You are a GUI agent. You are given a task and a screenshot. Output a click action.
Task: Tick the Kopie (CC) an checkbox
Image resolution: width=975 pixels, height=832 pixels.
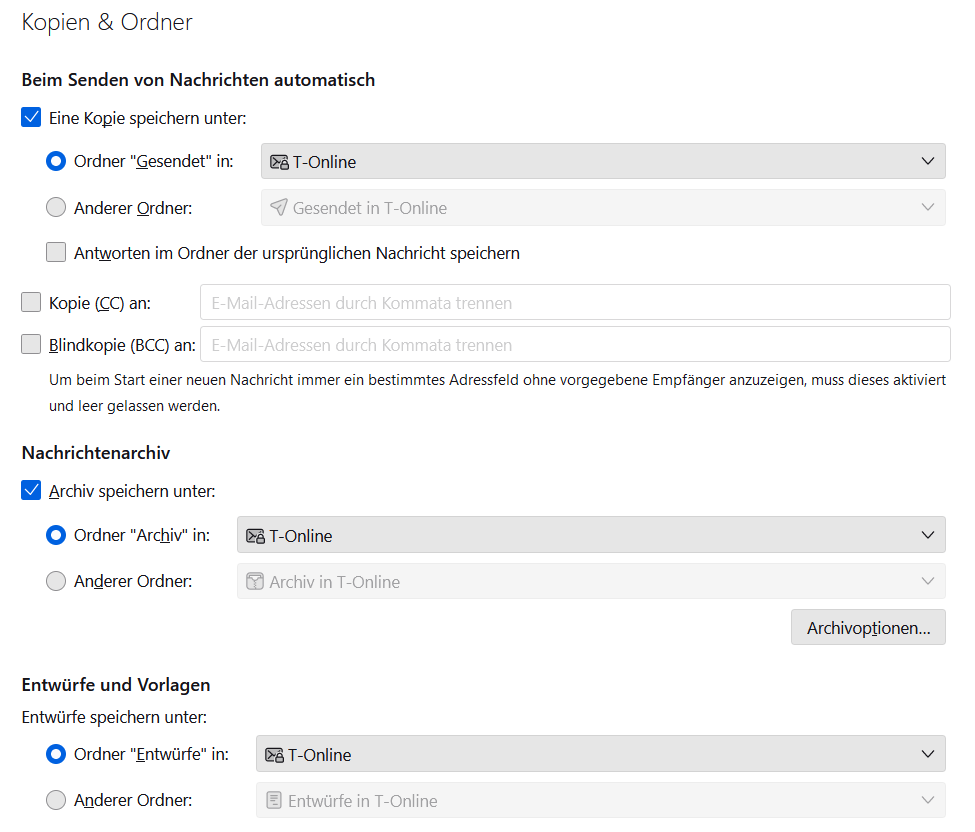pos(31,303)
